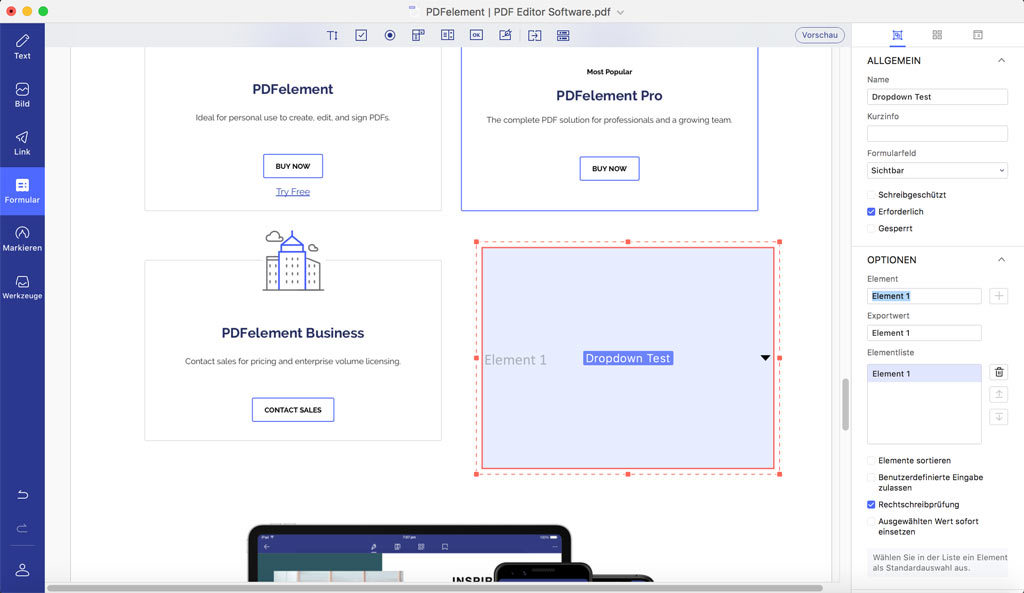Click BUY NOW under PDFelement

[x=293, y=166]
